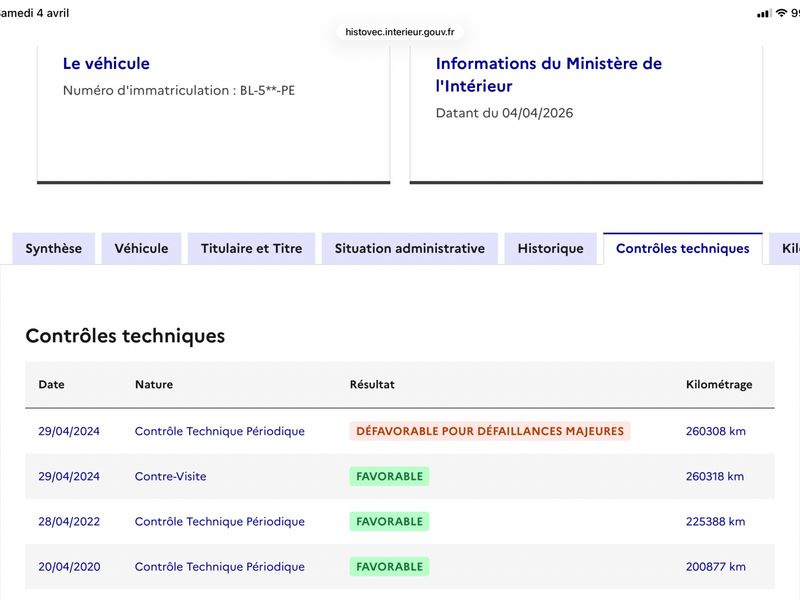Screen dimensions: 800x600
Task: Tap the cellular signal bars icon
Action: pyautogui.click(x=764, y=14)
